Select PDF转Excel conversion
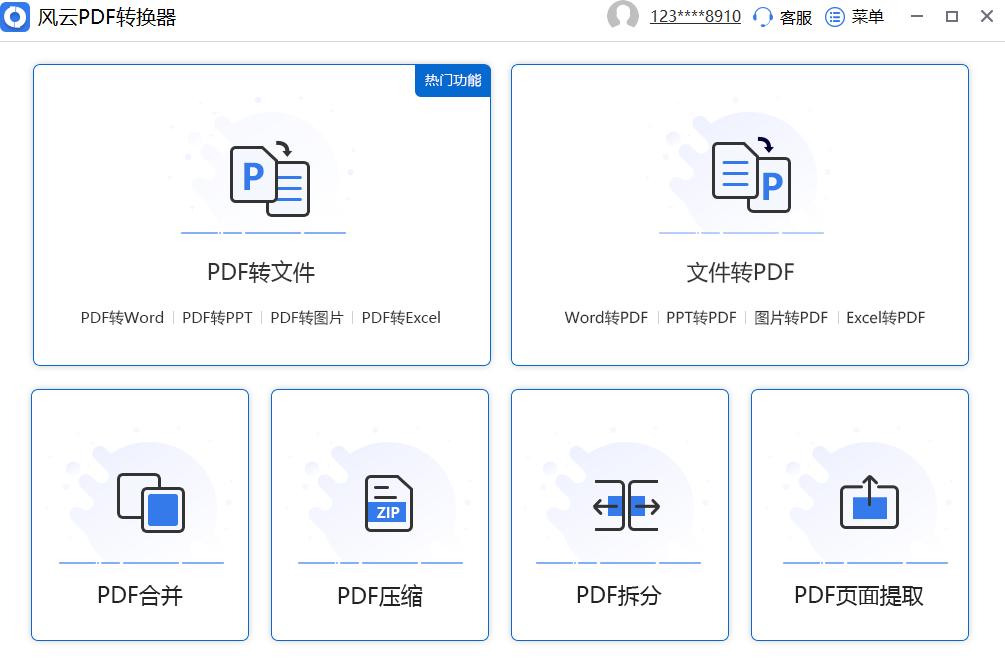Viewport: 1005px width, 661px height. 402,317
